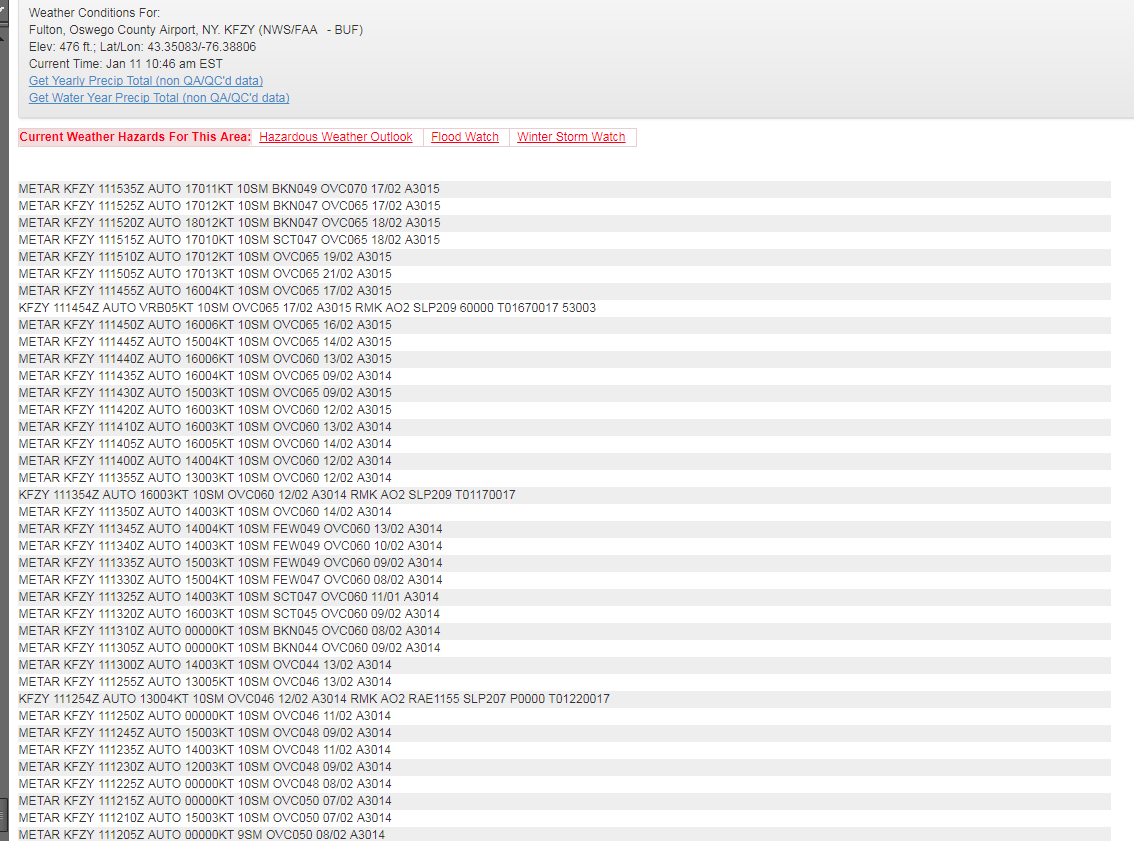Open the Flood Watch hazard link
Screen dimensions: 1134x841
[465, 137]
